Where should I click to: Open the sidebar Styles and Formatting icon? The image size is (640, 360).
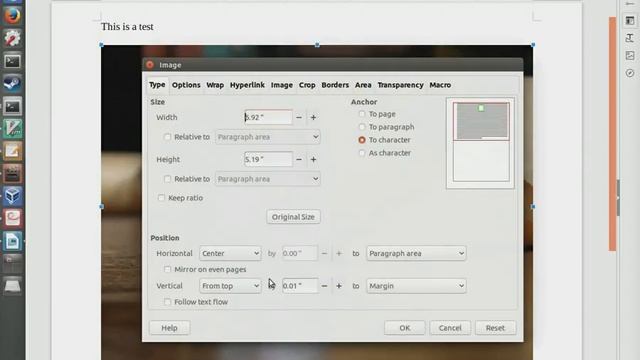pos(630,38)
